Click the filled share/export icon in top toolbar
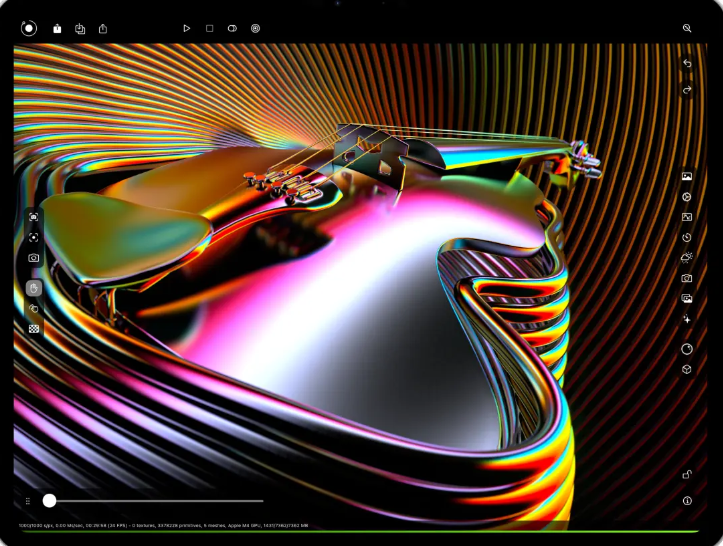The height and width of the screenshot is (546, 723). (x=57, y=29)
